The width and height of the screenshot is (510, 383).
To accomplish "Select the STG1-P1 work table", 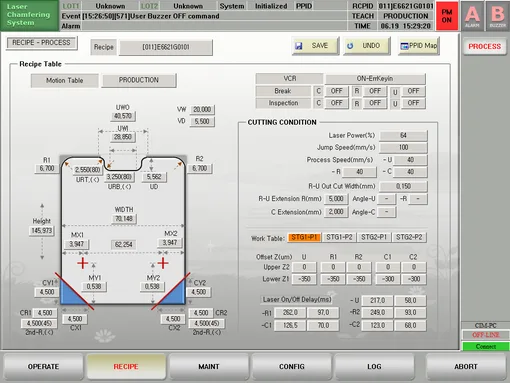I will (x=304, y=237).
